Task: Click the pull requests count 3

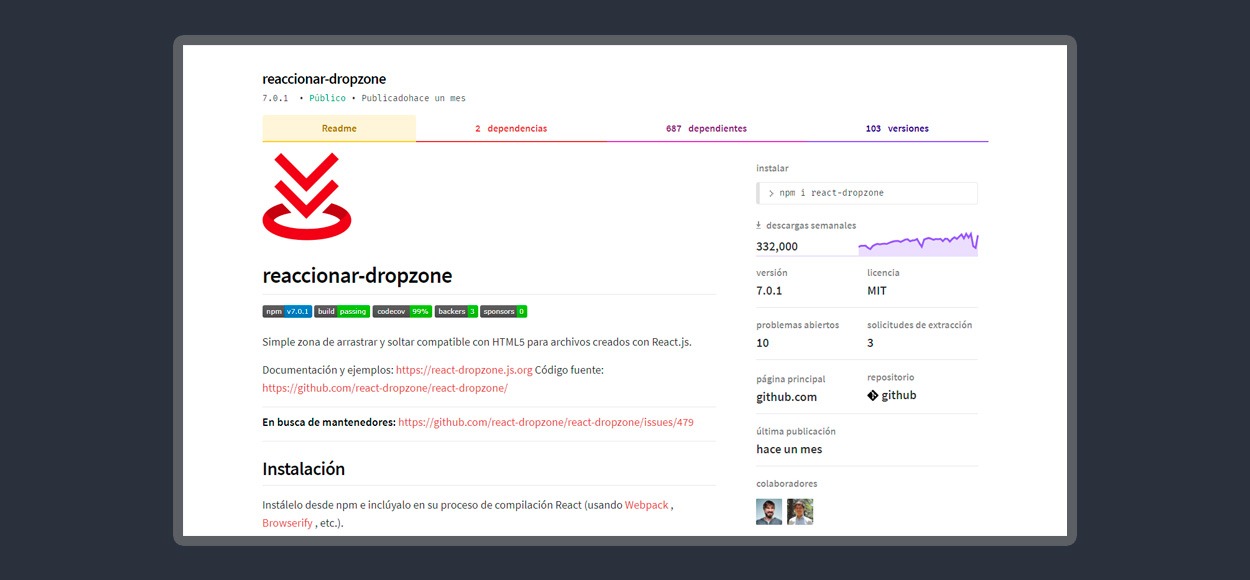Action: click(870, 343)
